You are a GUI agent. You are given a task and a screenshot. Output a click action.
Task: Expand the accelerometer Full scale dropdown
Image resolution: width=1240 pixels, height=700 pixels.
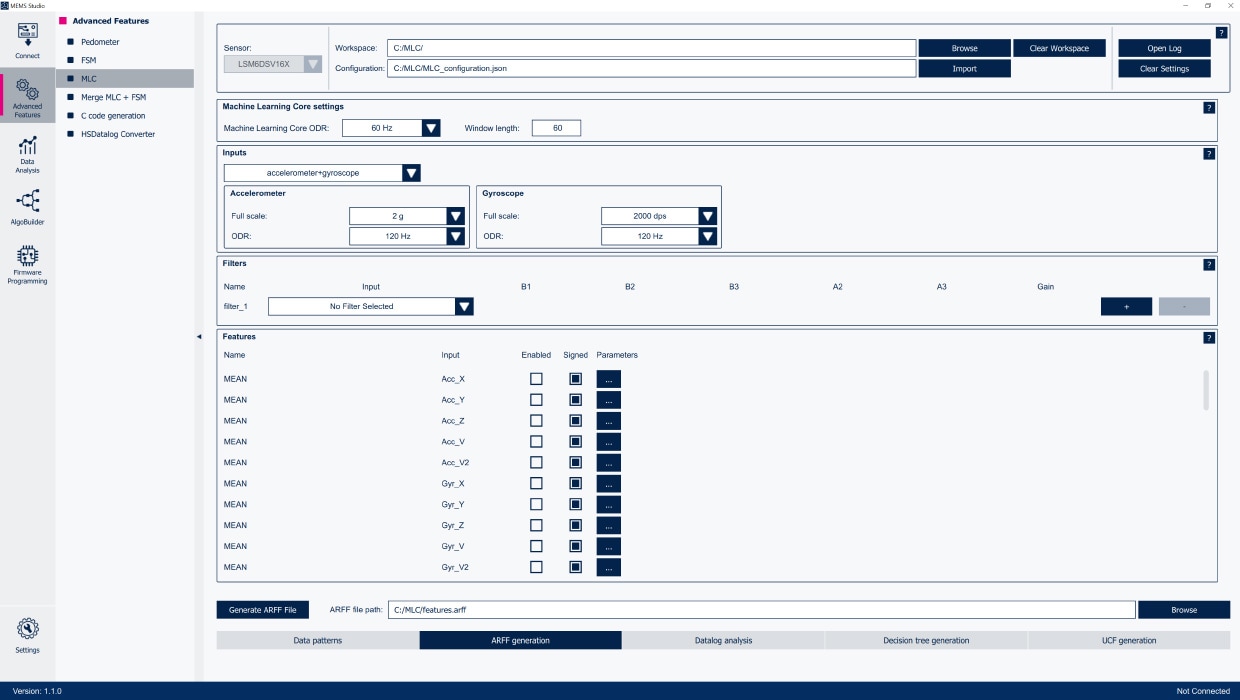coord(455,216)
